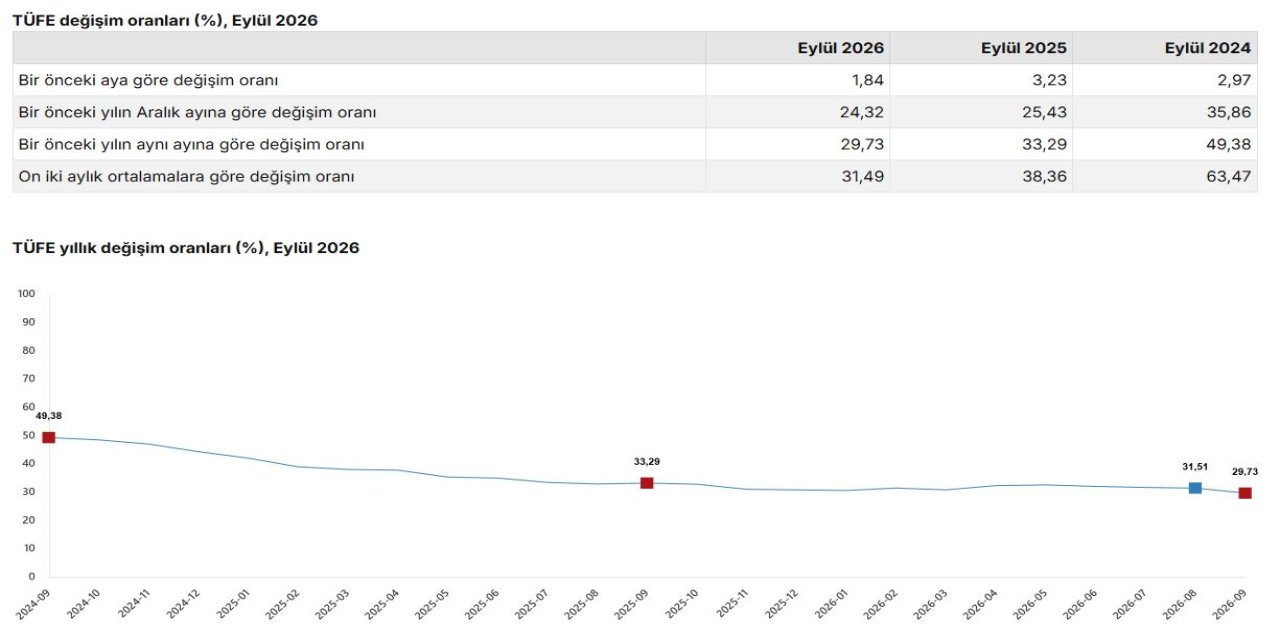
Task: Click the 2026-09 x-axis label
Action: (1229, 604)
